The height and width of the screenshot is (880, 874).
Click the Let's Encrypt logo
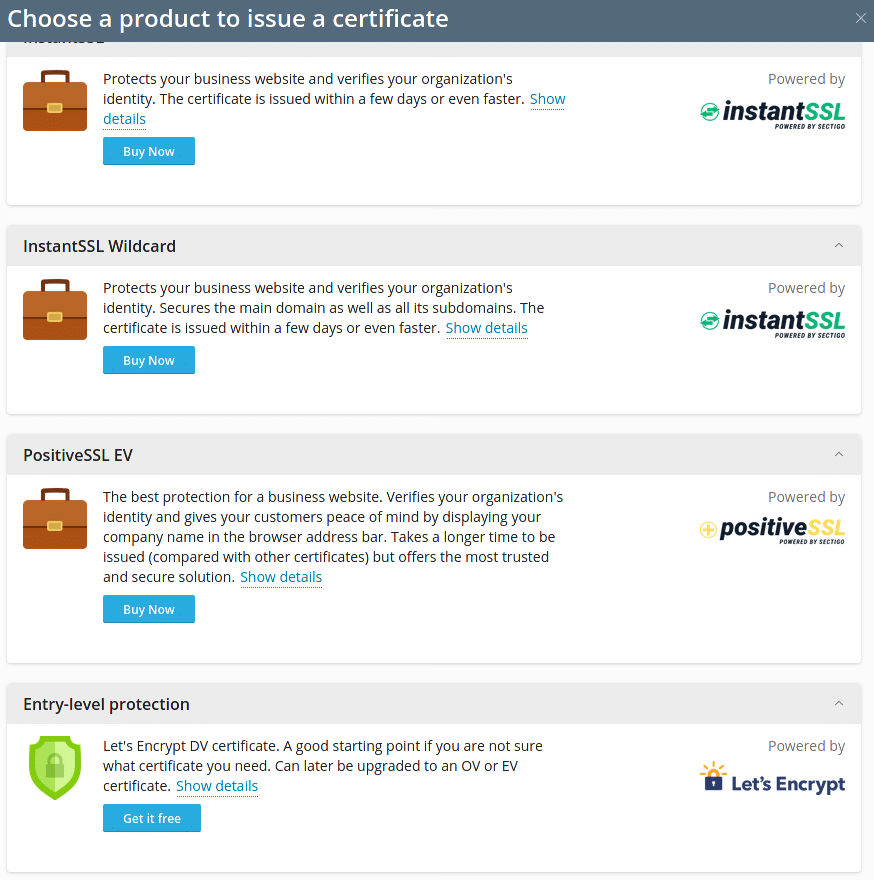pyautogui.click(x=772, y=778)
